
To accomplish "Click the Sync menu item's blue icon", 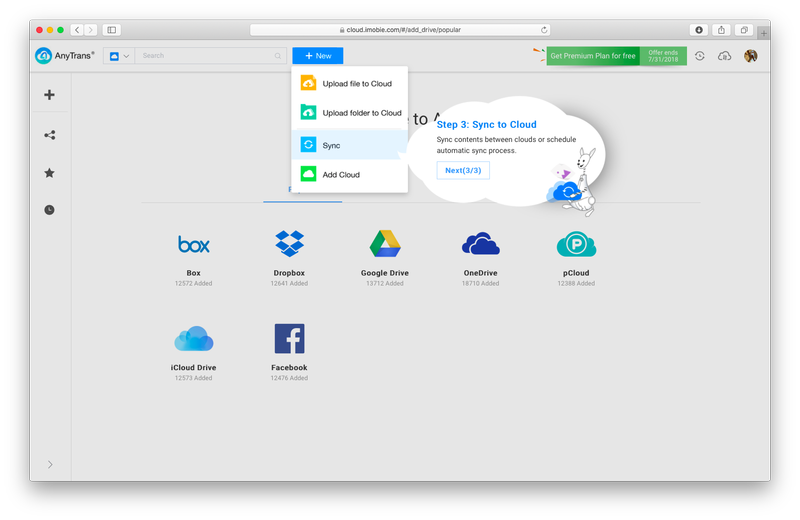I will 308,144.
